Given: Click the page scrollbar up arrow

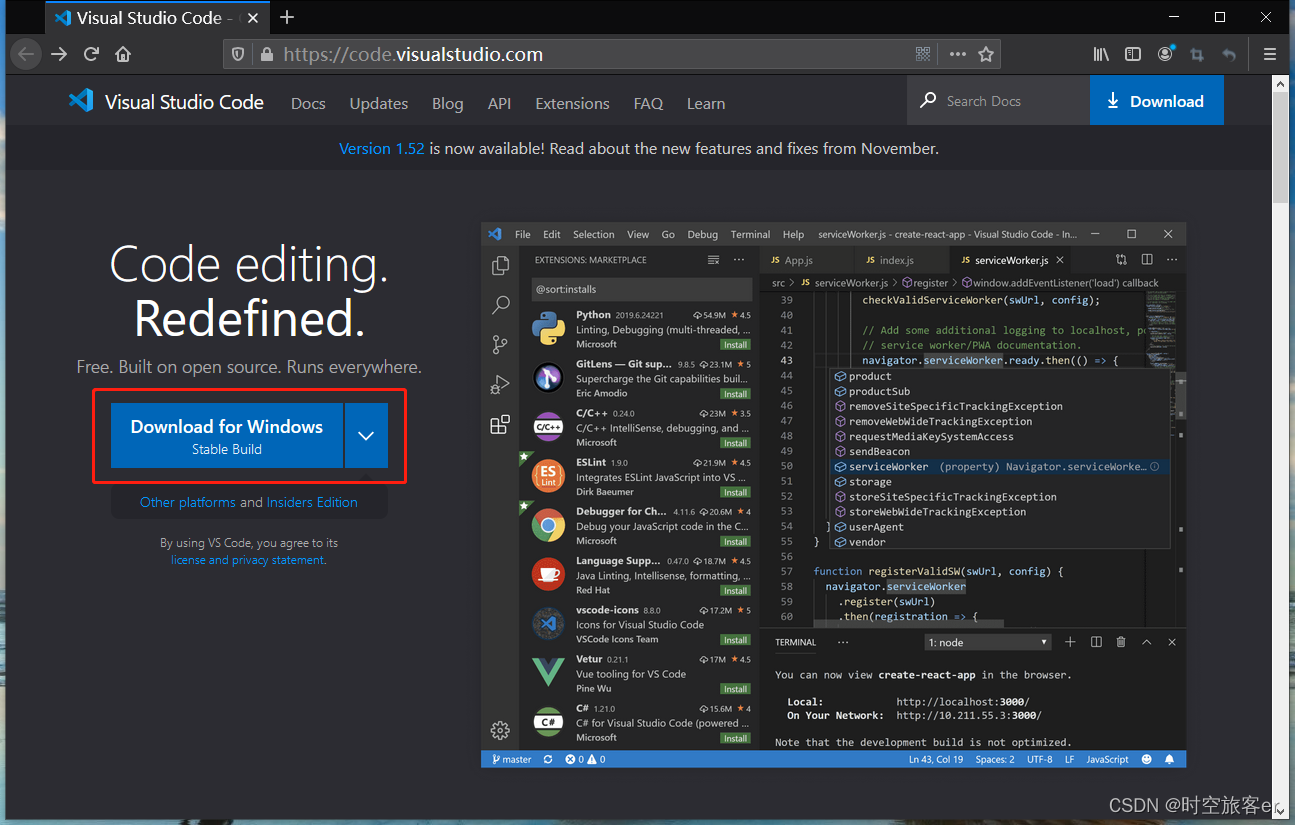Looking at the screenshot, I should tap(1281, 85).
